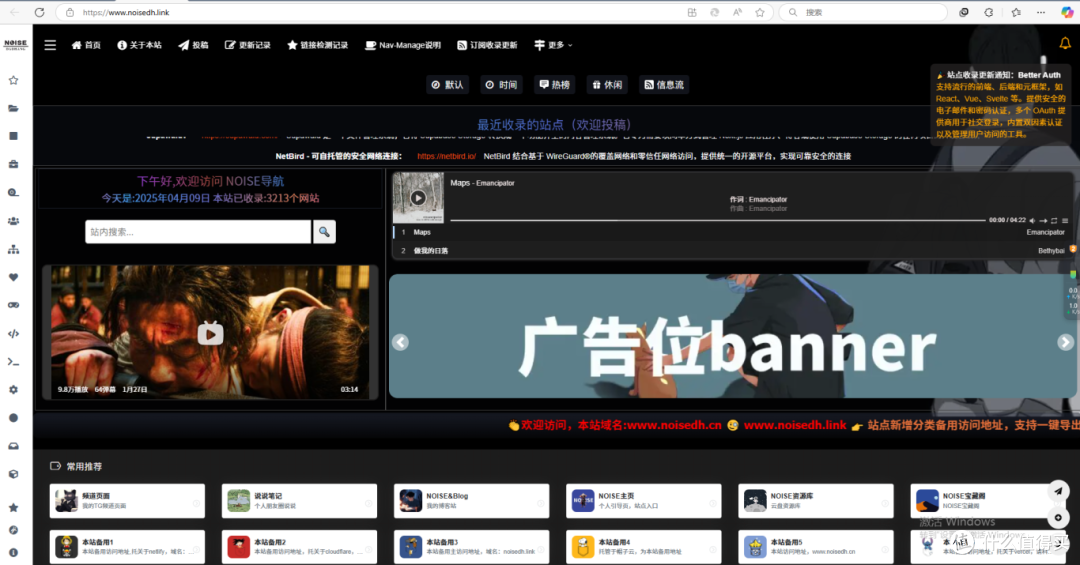Open the 本站备用4 card

tap(644, 547)
